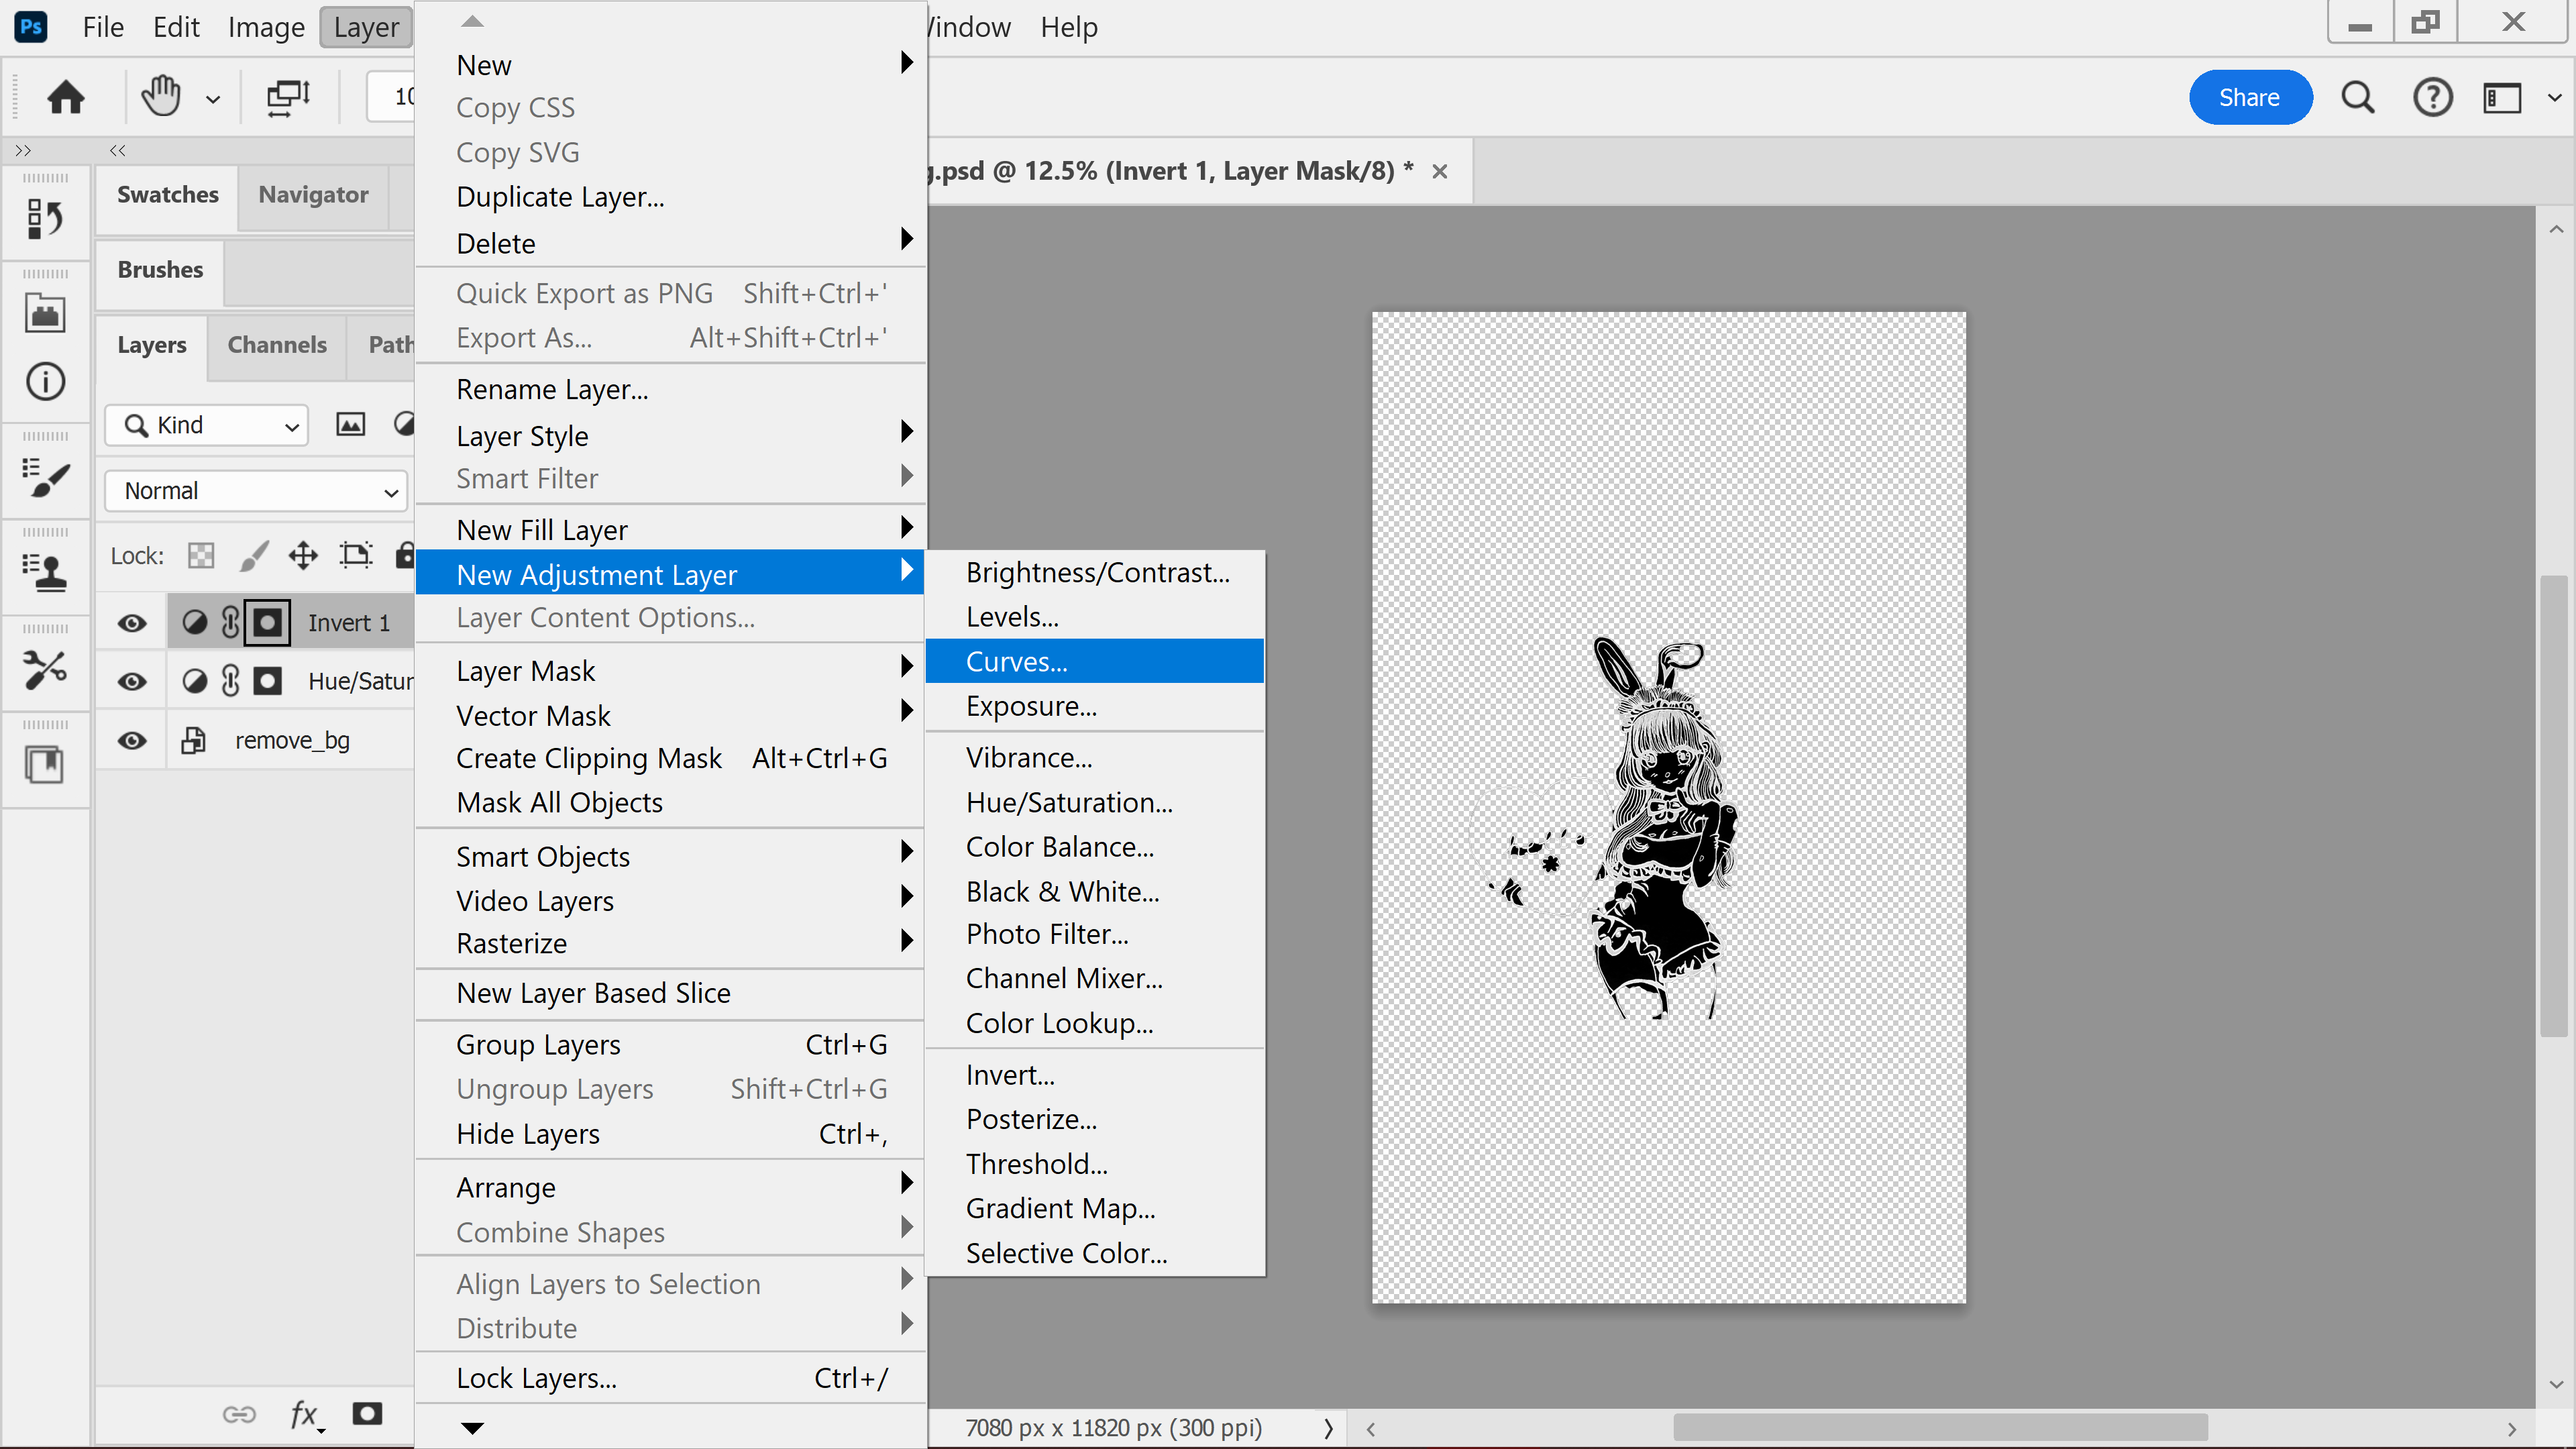This screenshot has height=1449, width=2576.
Task: Click the horizontal canvas scrollbar
Action: click(x=1940, y=1428)
